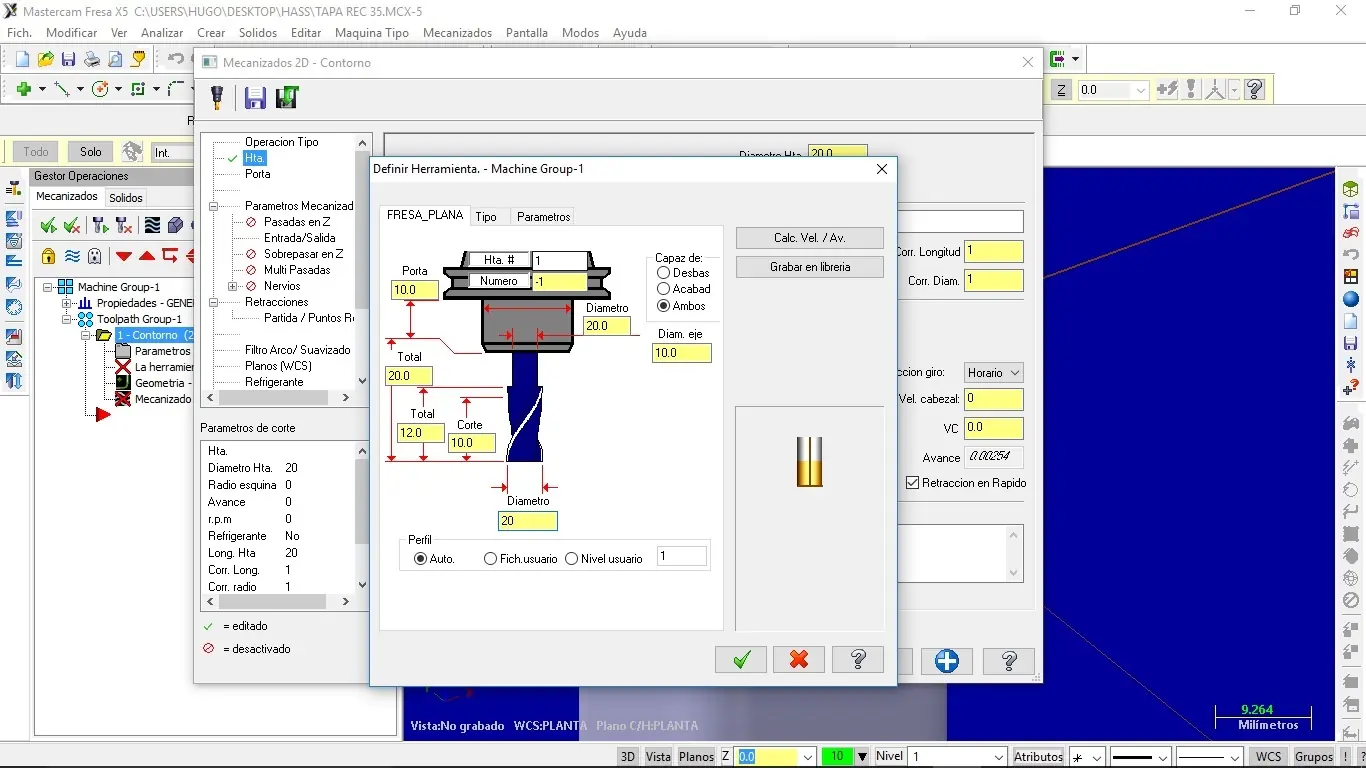Open the Mecanizados menu
This screenshot has height=768, width=1366.
pyautogui.click(x=457, y=33)
